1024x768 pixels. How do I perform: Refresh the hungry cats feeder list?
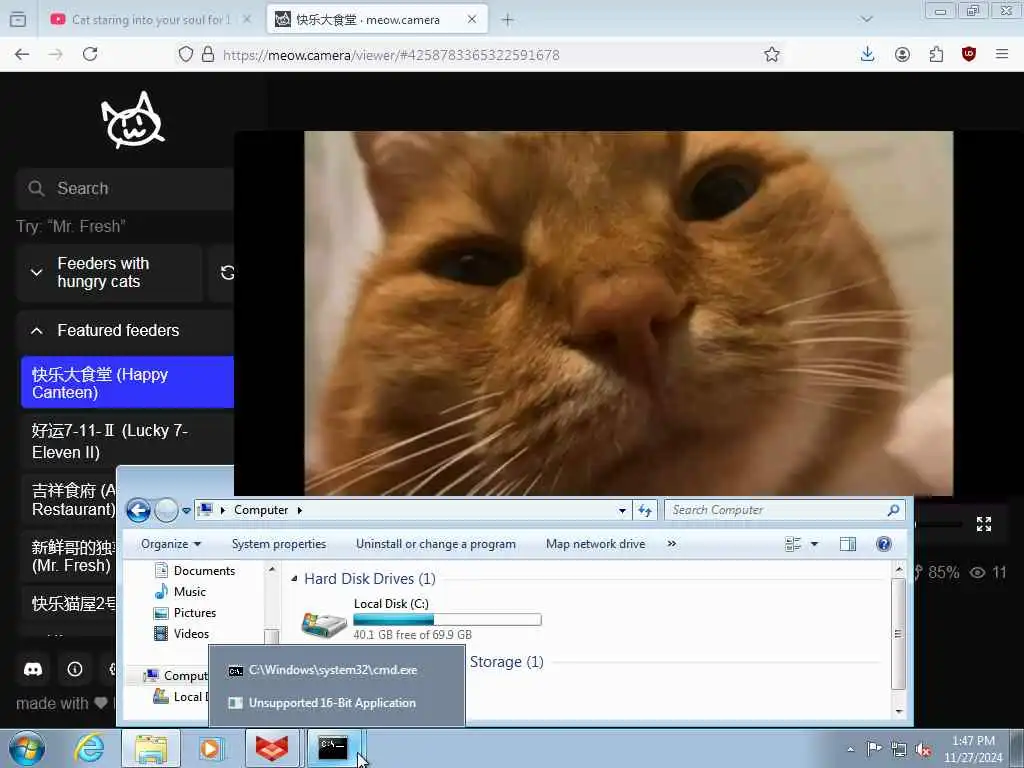coord(227,272)
